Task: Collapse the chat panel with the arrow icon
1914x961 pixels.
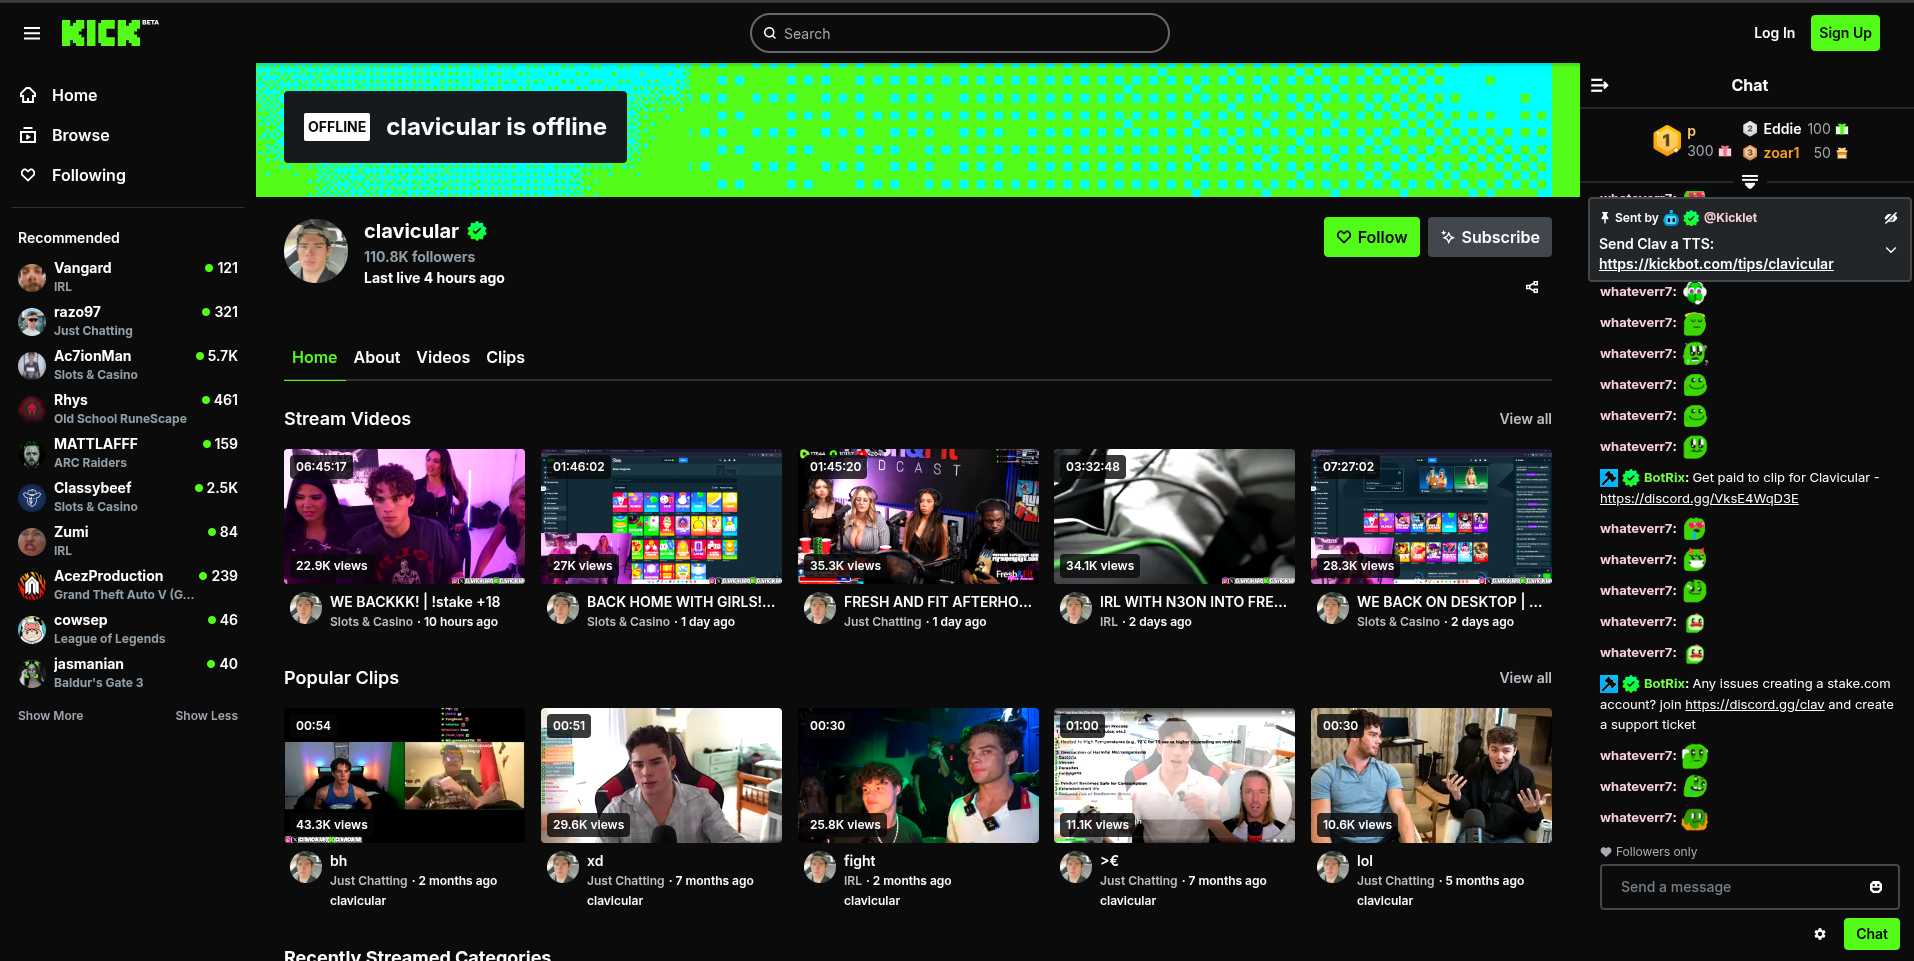Action: coord(1600,86)
